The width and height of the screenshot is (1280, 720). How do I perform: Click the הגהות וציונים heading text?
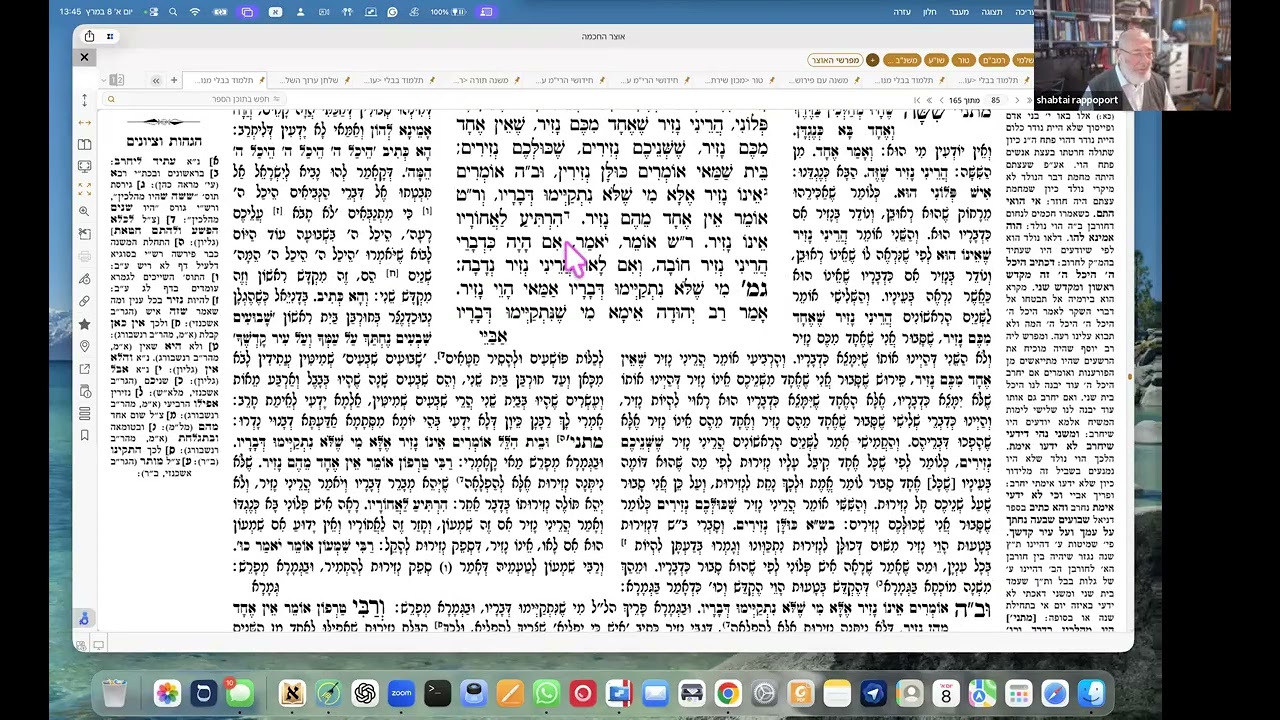(x=164, y=142)
